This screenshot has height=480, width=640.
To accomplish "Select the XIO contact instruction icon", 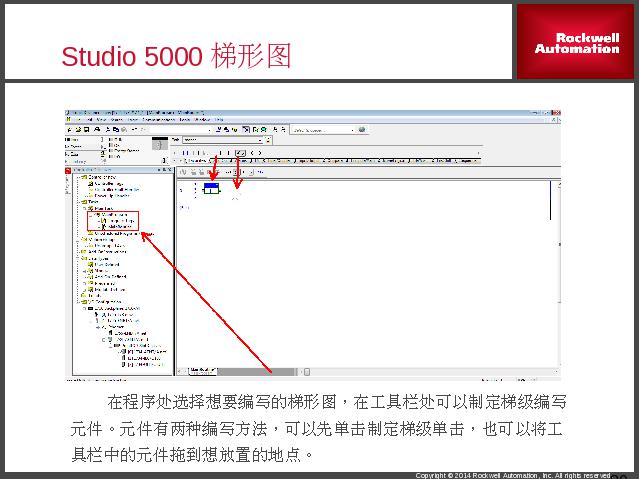I will point(230,153).
